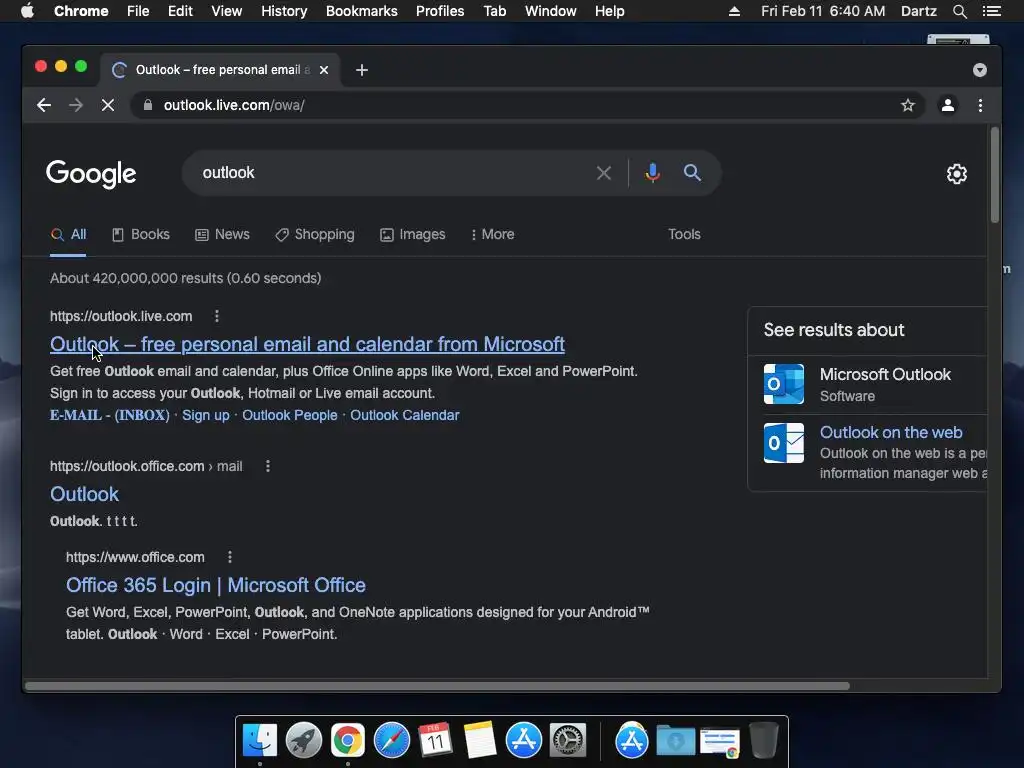
Task: Click the magnifier search button
Action: tap(692, 173)
